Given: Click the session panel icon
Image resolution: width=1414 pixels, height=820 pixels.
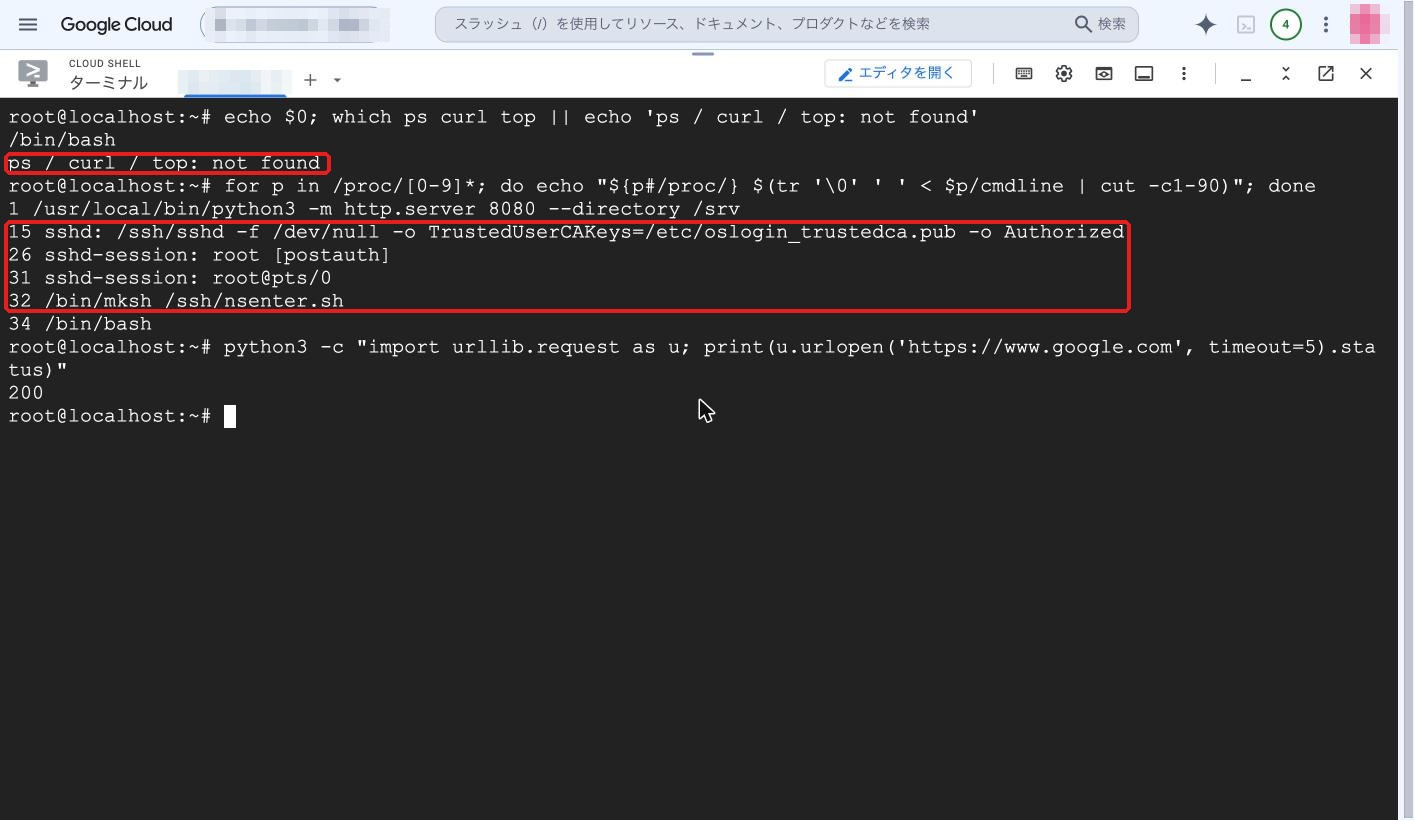Looking at the screenshot, I should 1144,73.
